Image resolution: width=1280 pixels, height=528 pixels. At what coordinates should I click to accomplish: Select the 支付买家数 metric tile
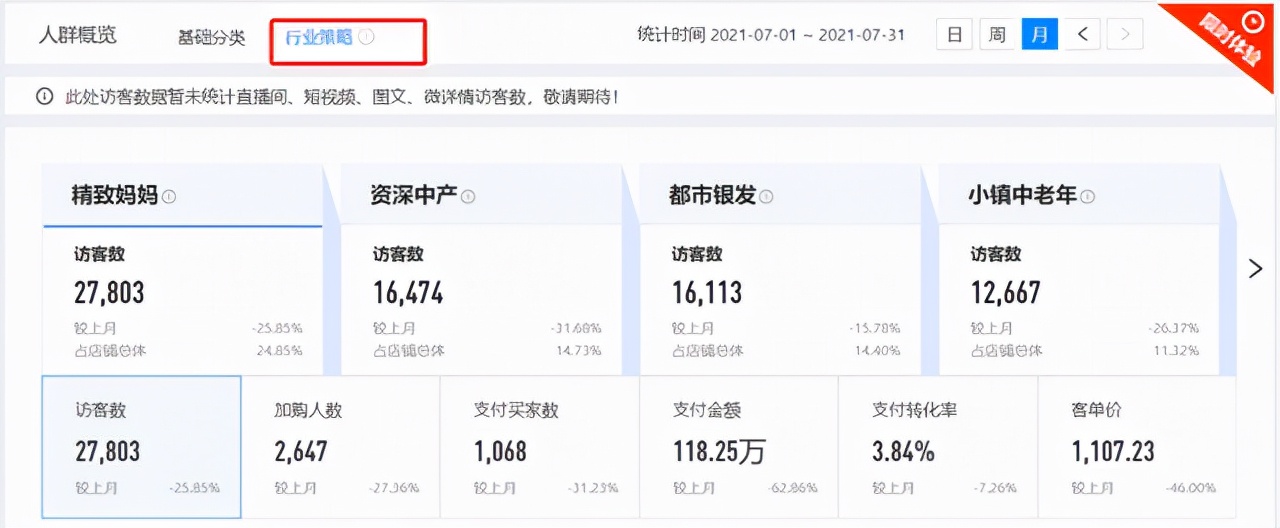[540, 447]
